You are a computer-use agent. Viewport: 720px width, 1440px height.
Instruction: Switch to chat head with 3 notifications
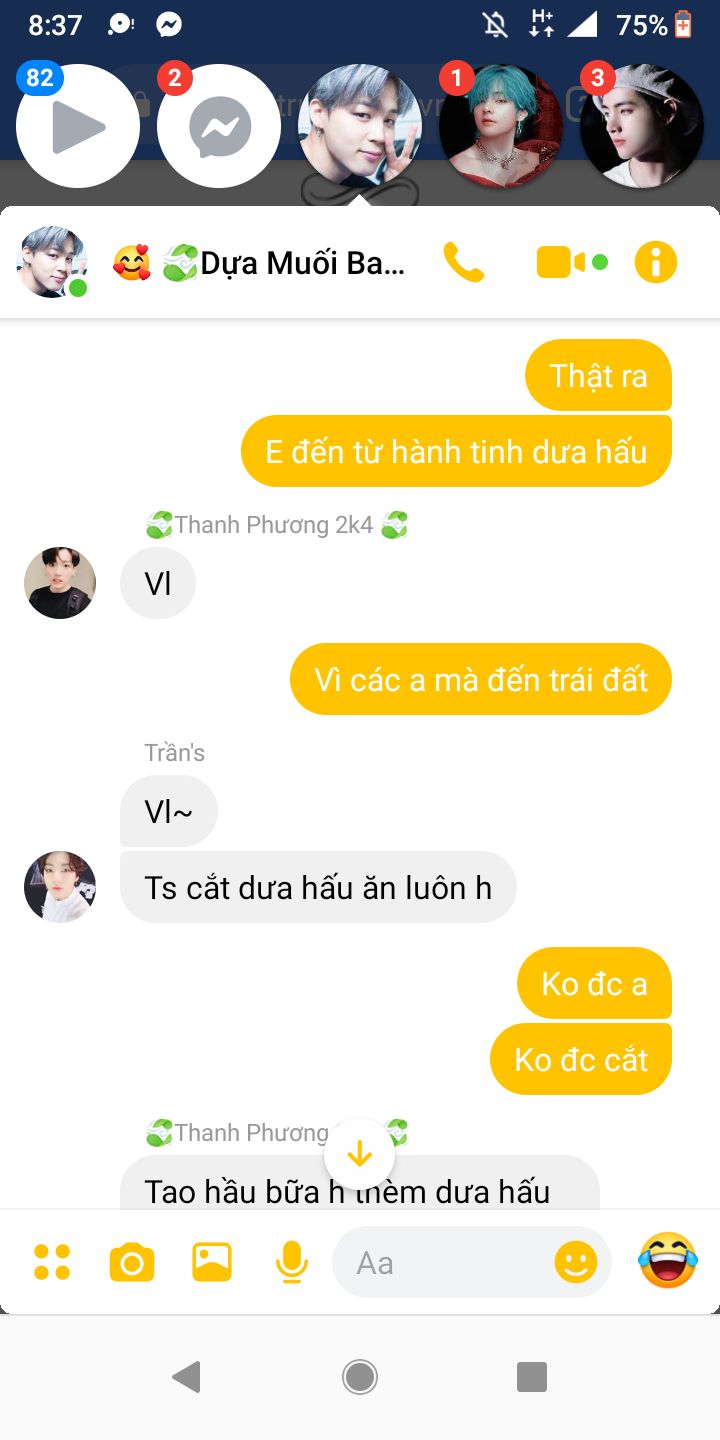642,126
